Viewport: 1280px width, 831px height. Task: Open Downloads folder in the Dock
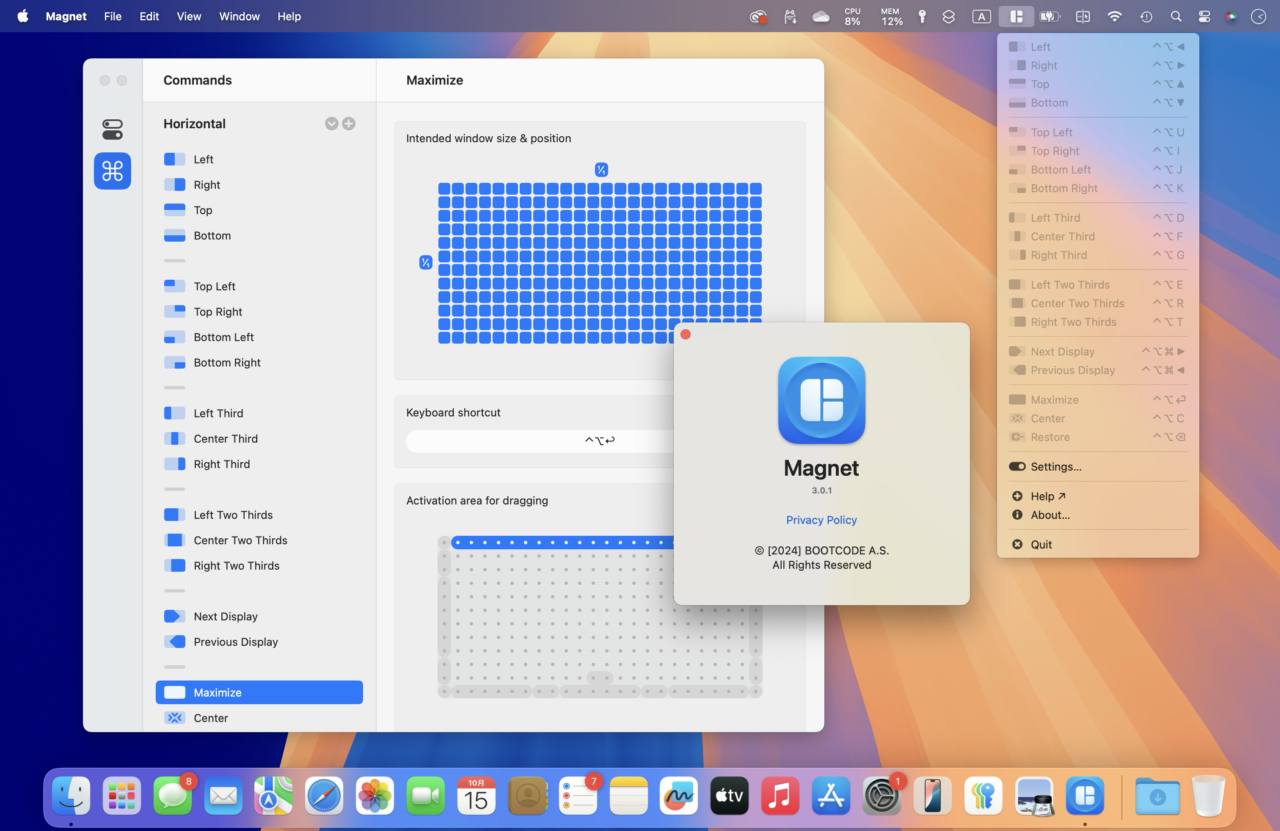click(x=1158, y=796)
